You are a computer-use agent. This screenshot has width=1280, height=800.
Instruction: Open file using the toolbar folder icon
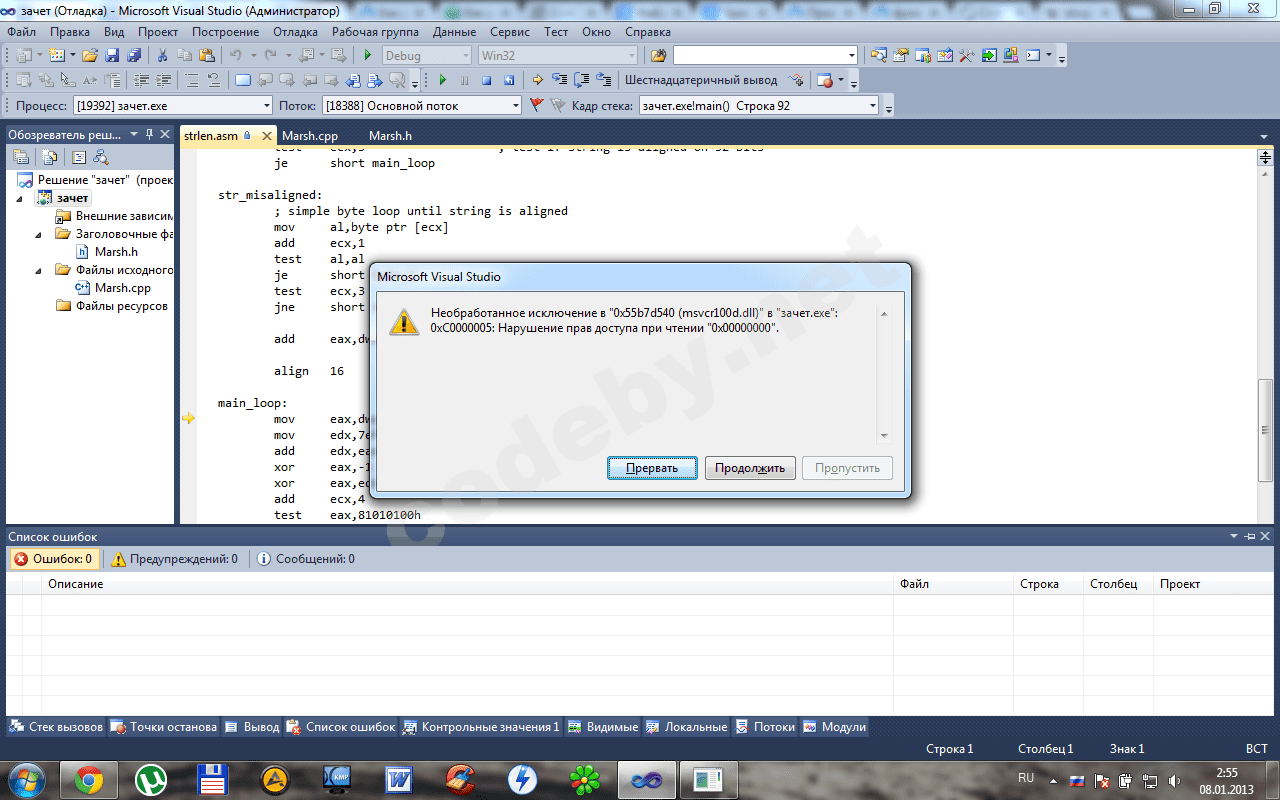click(90, 56)
